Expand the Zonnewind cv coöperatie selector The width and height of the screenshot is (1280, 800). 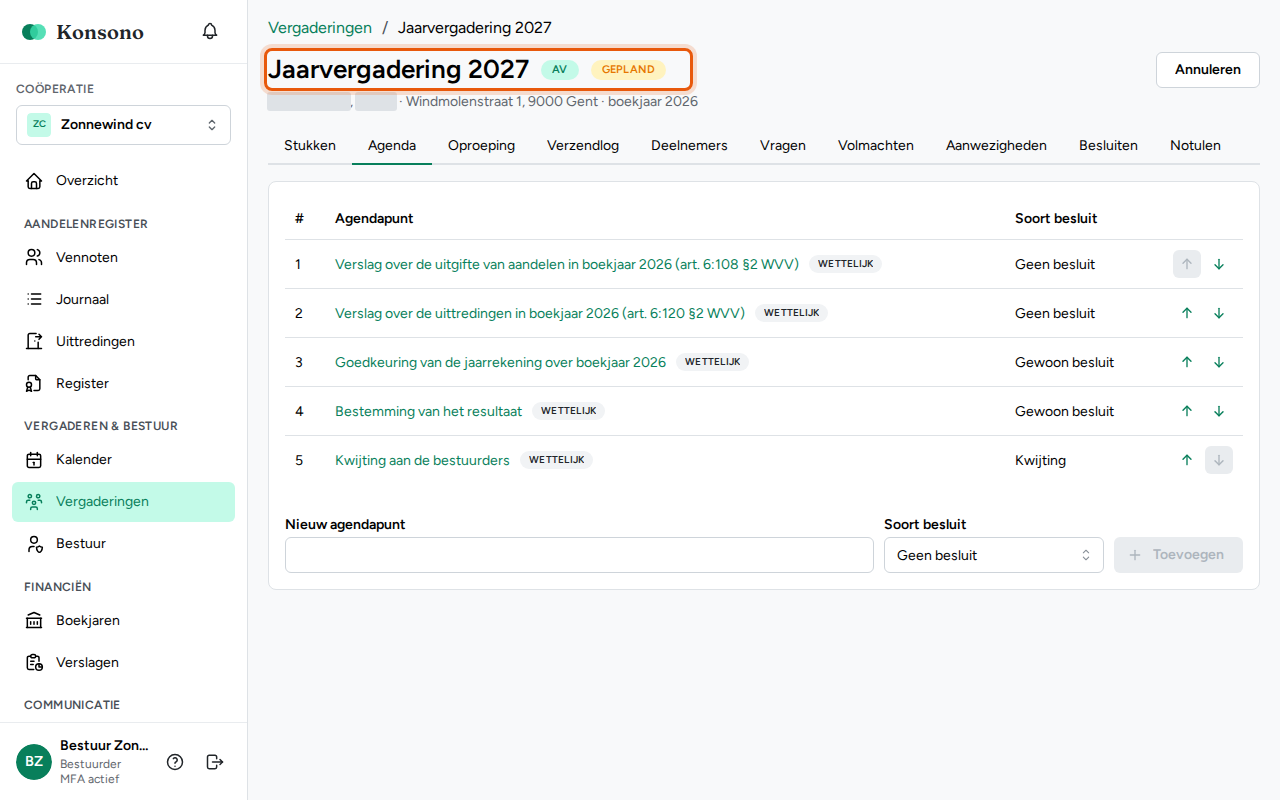pos(123,125)
